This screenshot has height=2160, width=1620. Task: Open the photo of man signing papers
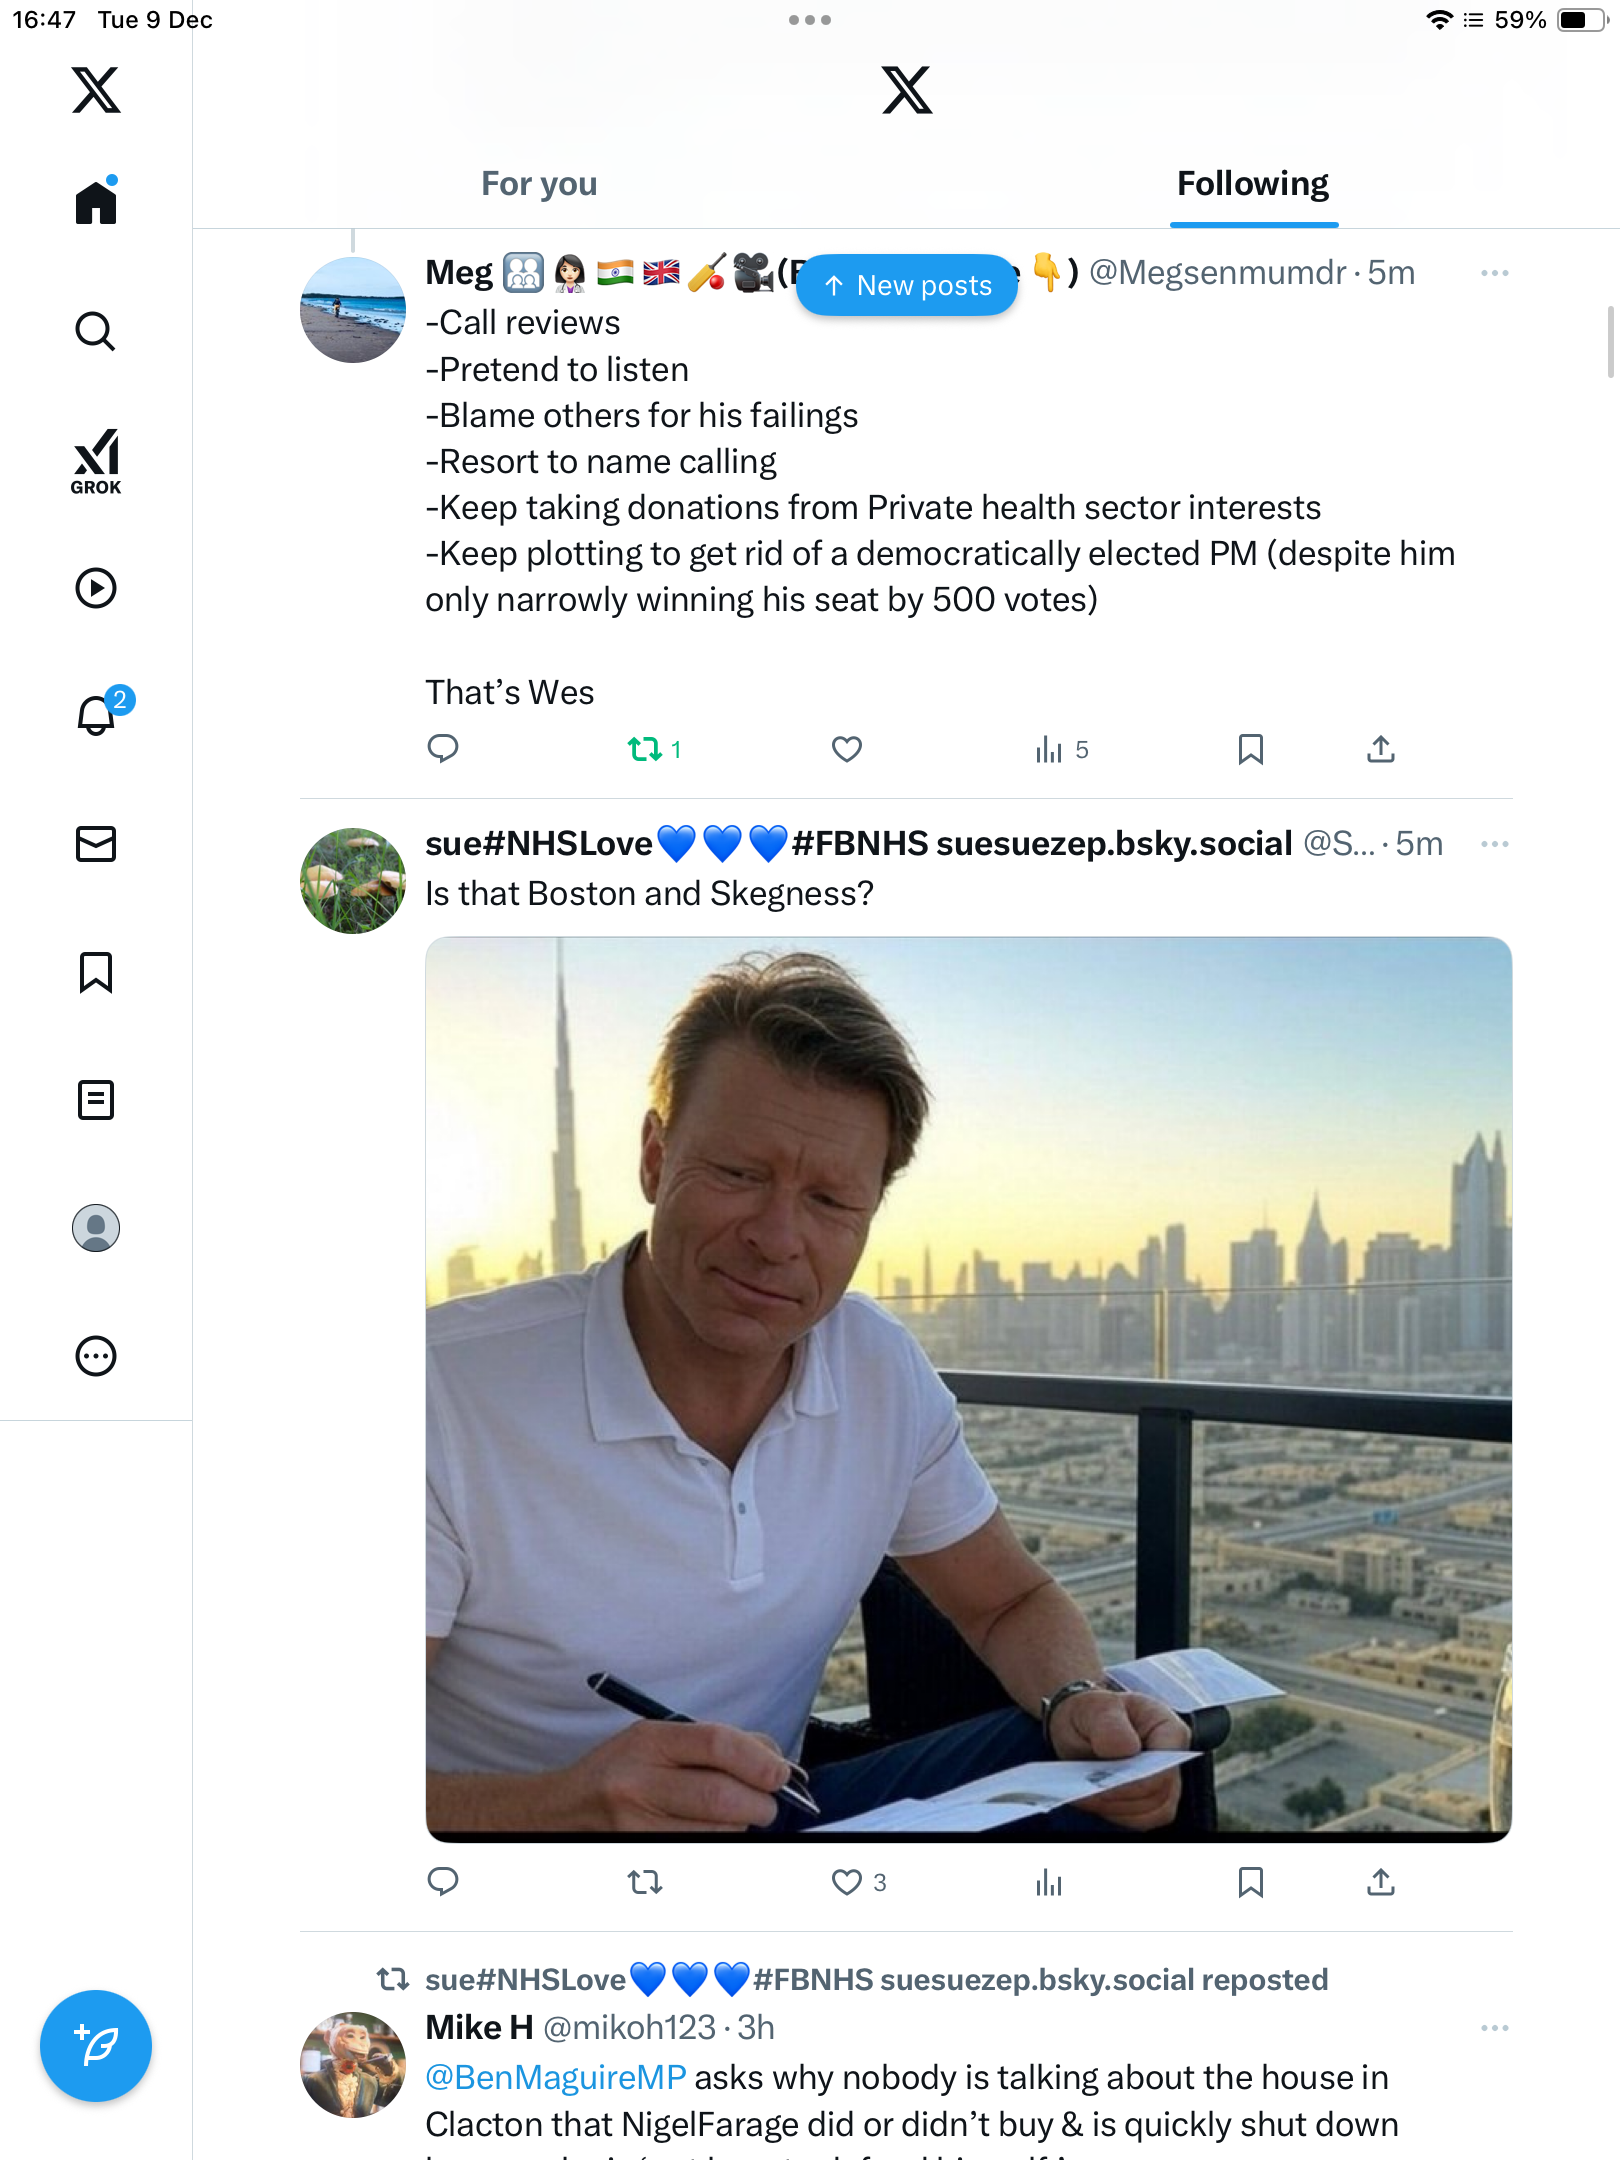click(x=968, y=1388)
